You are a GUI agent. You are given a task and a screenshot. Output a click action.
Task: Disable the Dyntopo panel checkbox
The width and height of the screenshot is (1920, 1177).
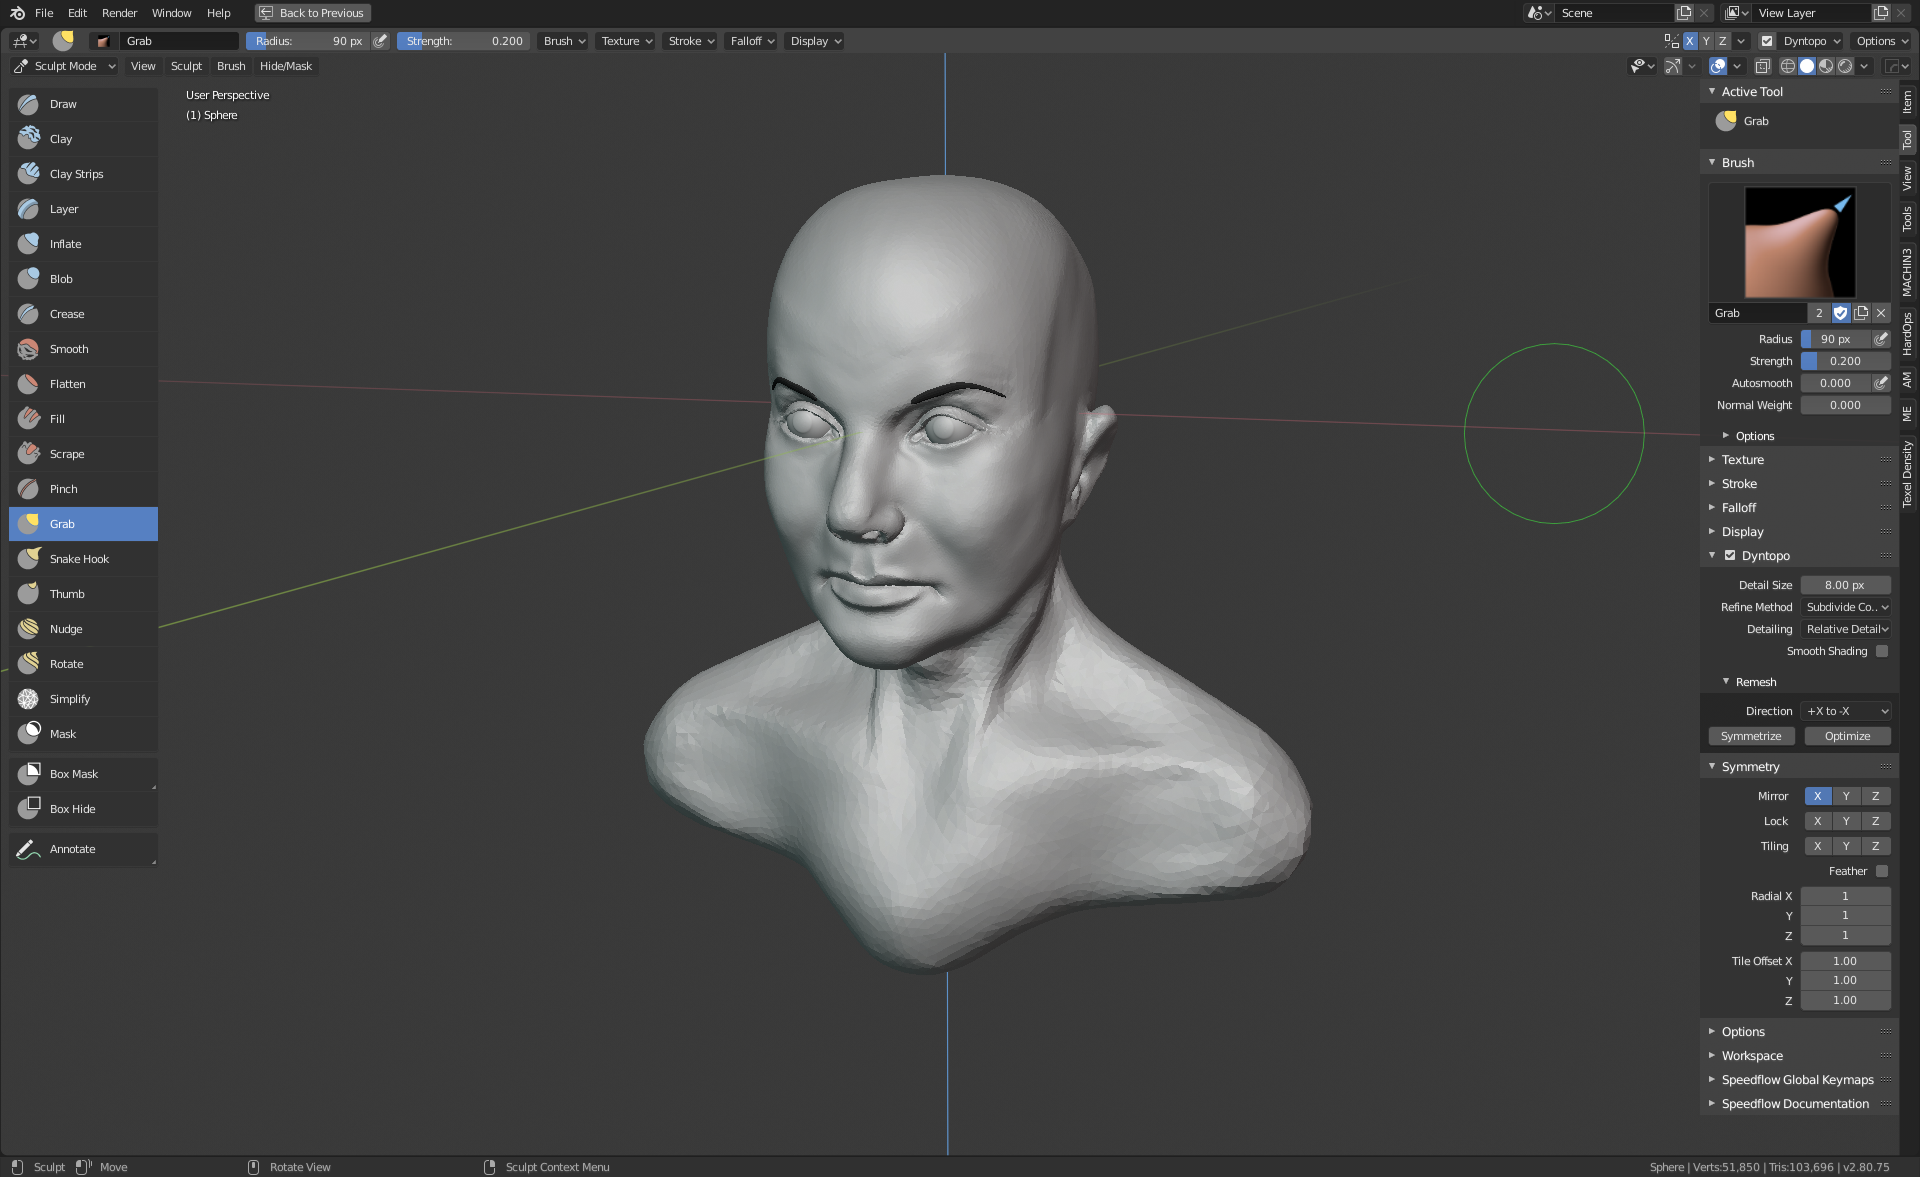point(1730,556)
